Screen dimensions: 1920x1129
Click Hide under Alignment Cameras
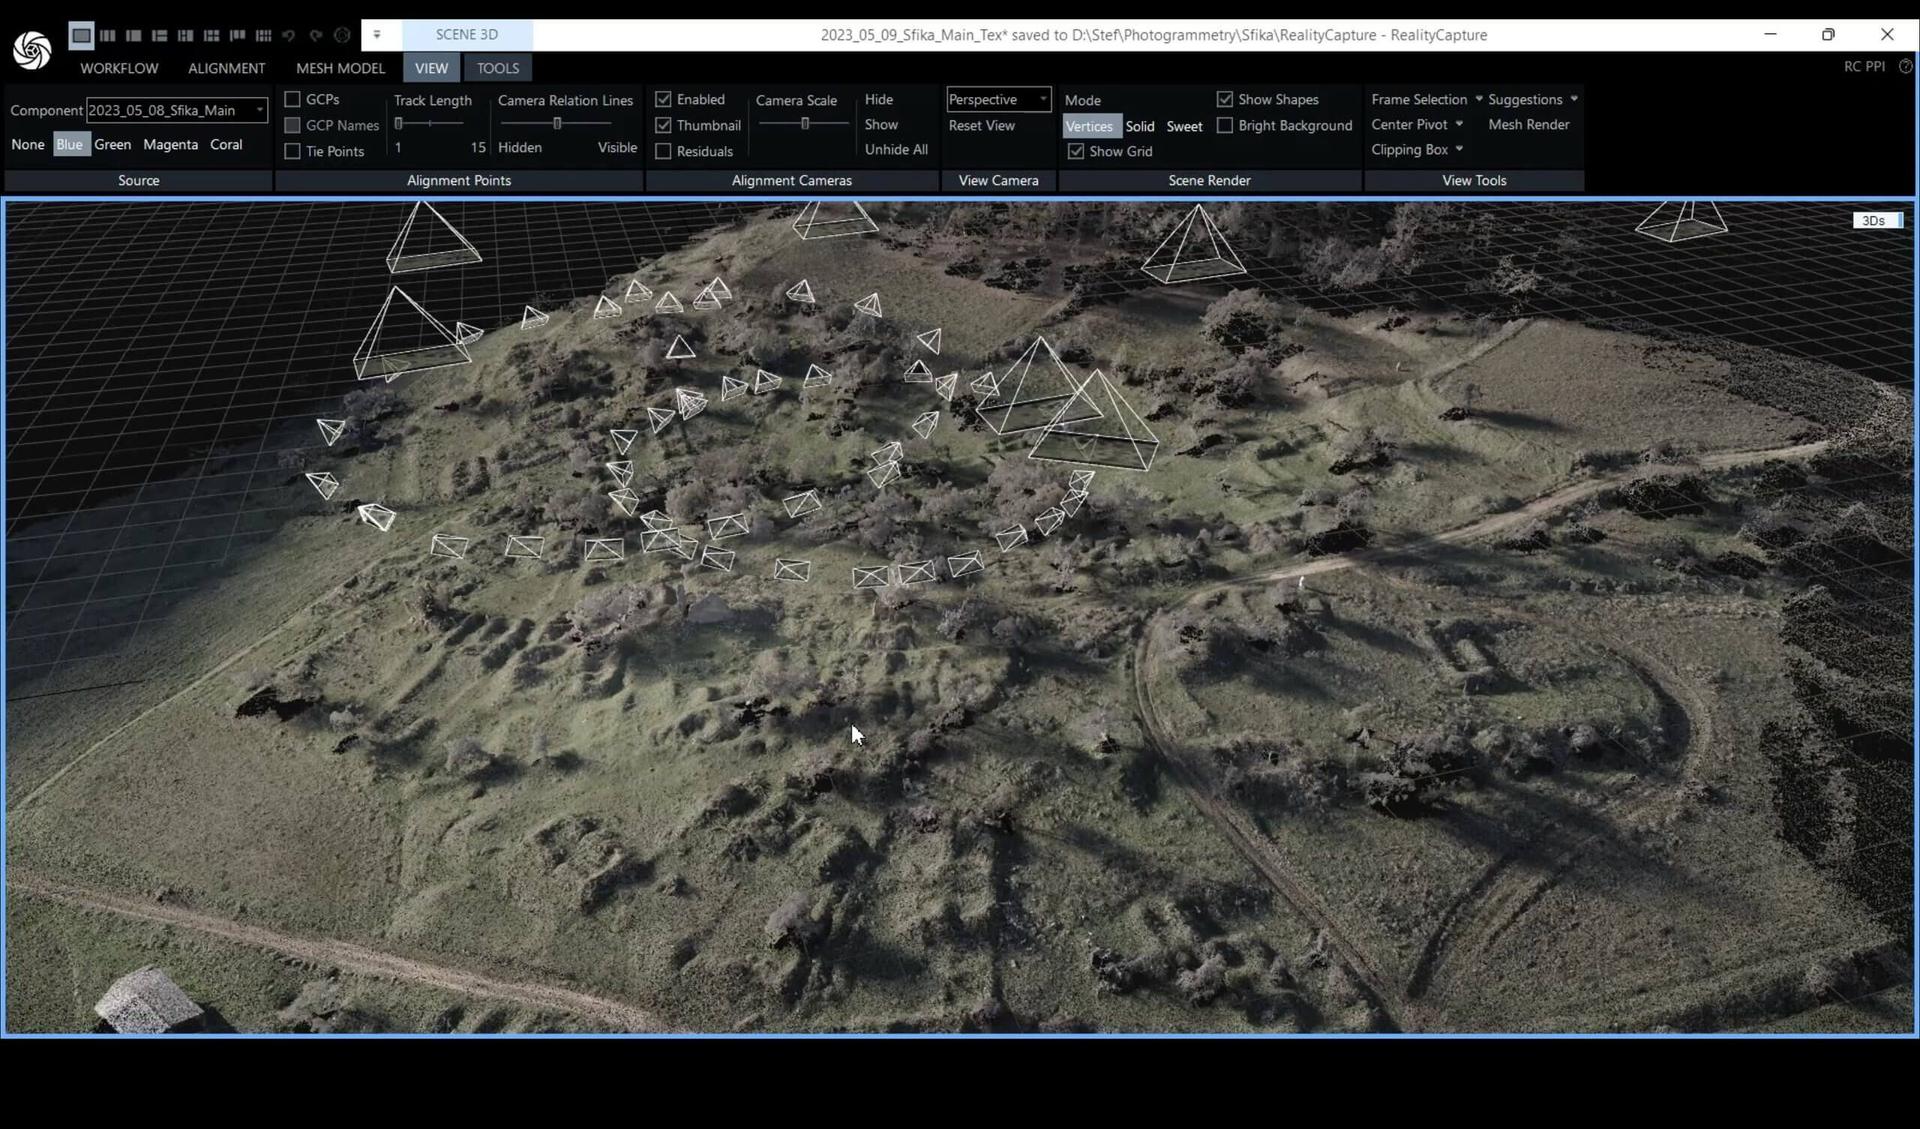tap(879, 99)
